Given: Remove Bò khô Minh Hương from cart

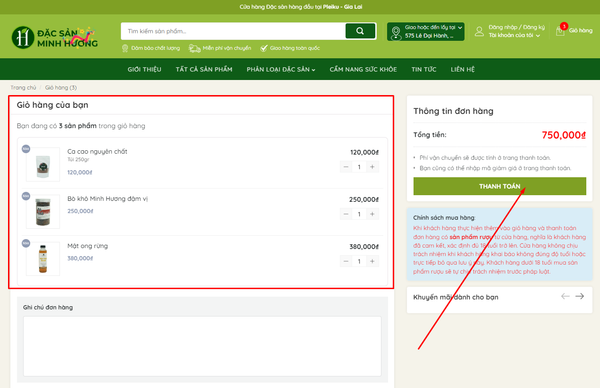Looking at the screenshot, I should (26, 196).
